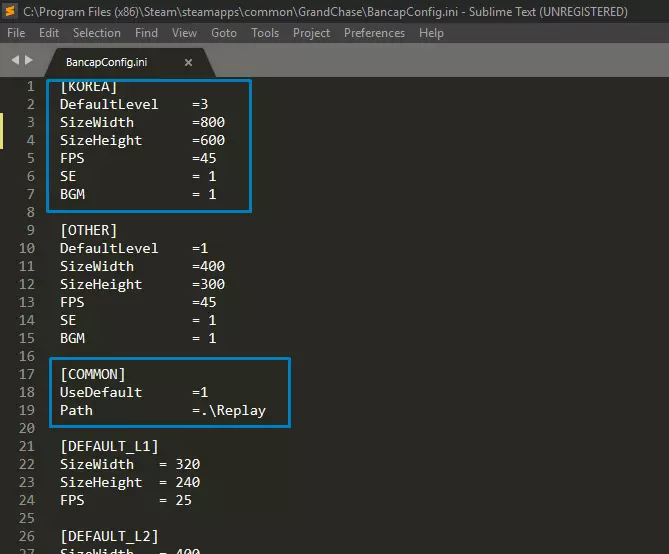Click SE text on line 6

click(x=68, y=176)
